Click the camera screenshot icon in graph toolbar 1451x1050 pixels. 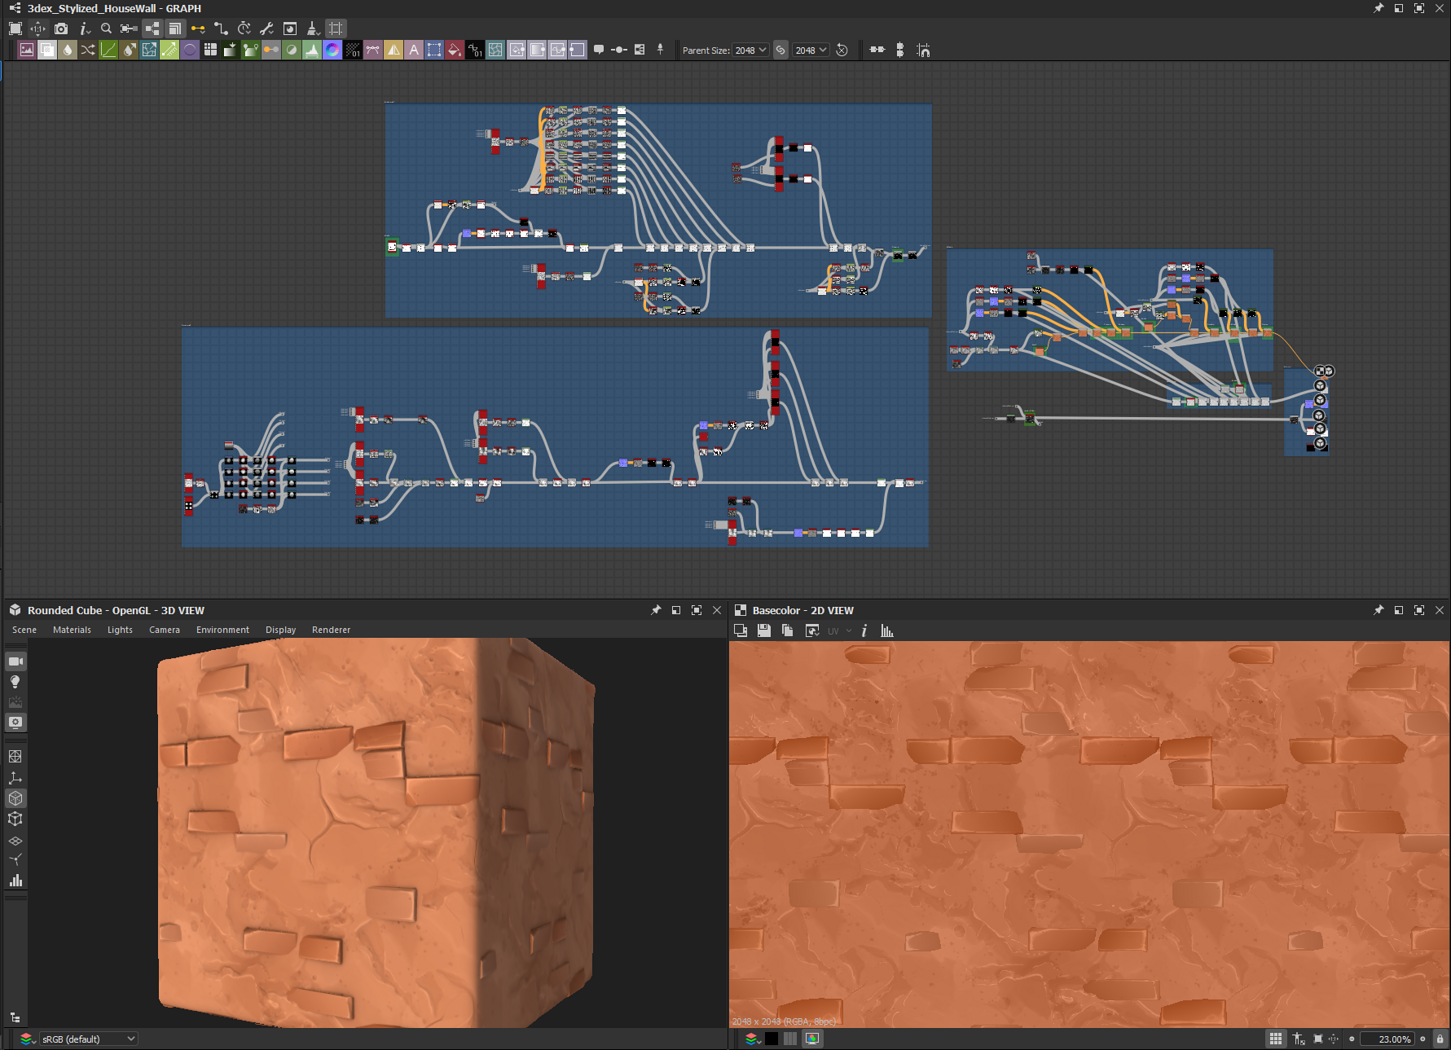61,29
